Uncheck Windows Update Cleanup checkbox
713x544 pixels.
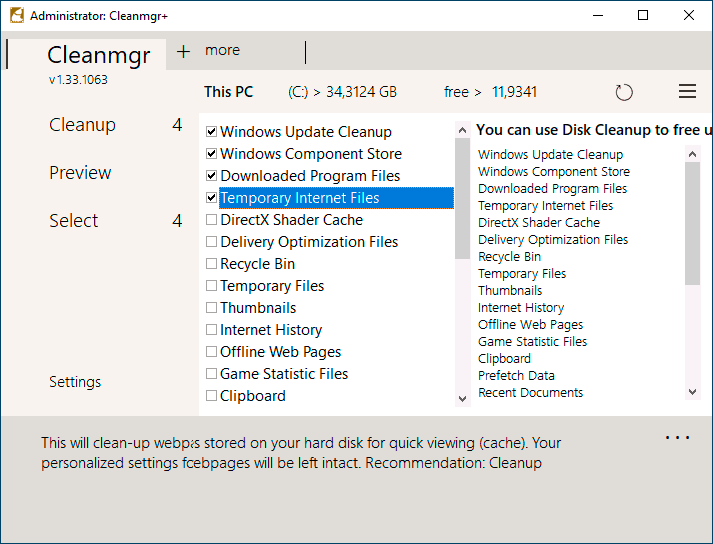pos(211,131)
